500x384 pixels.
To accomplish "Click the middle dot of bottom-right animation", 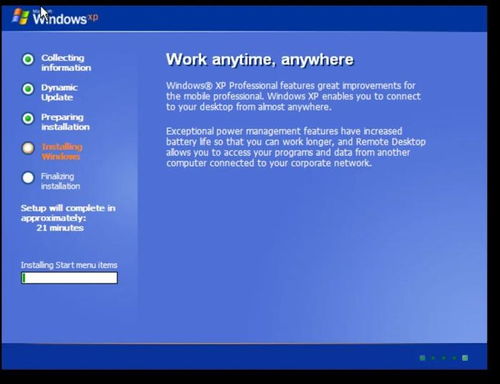I will (444, 358).
